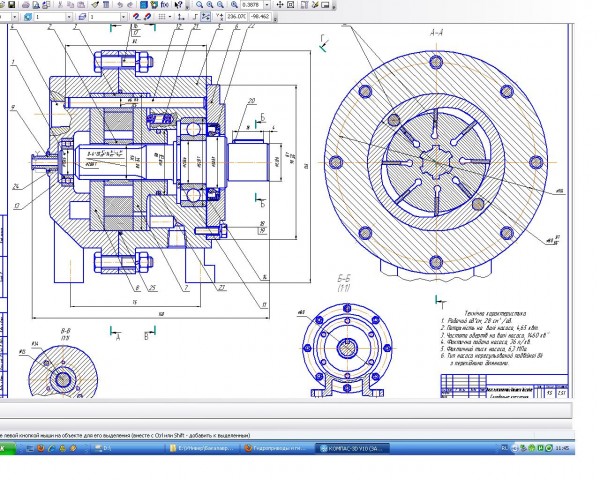Screen dimensions: 600x480
Task: Undo the last action
Action: click(x=120, y=5)
